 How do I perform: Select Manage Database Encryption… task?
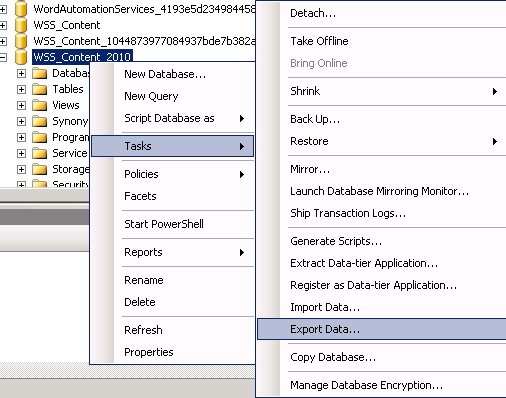pos(382,385)
